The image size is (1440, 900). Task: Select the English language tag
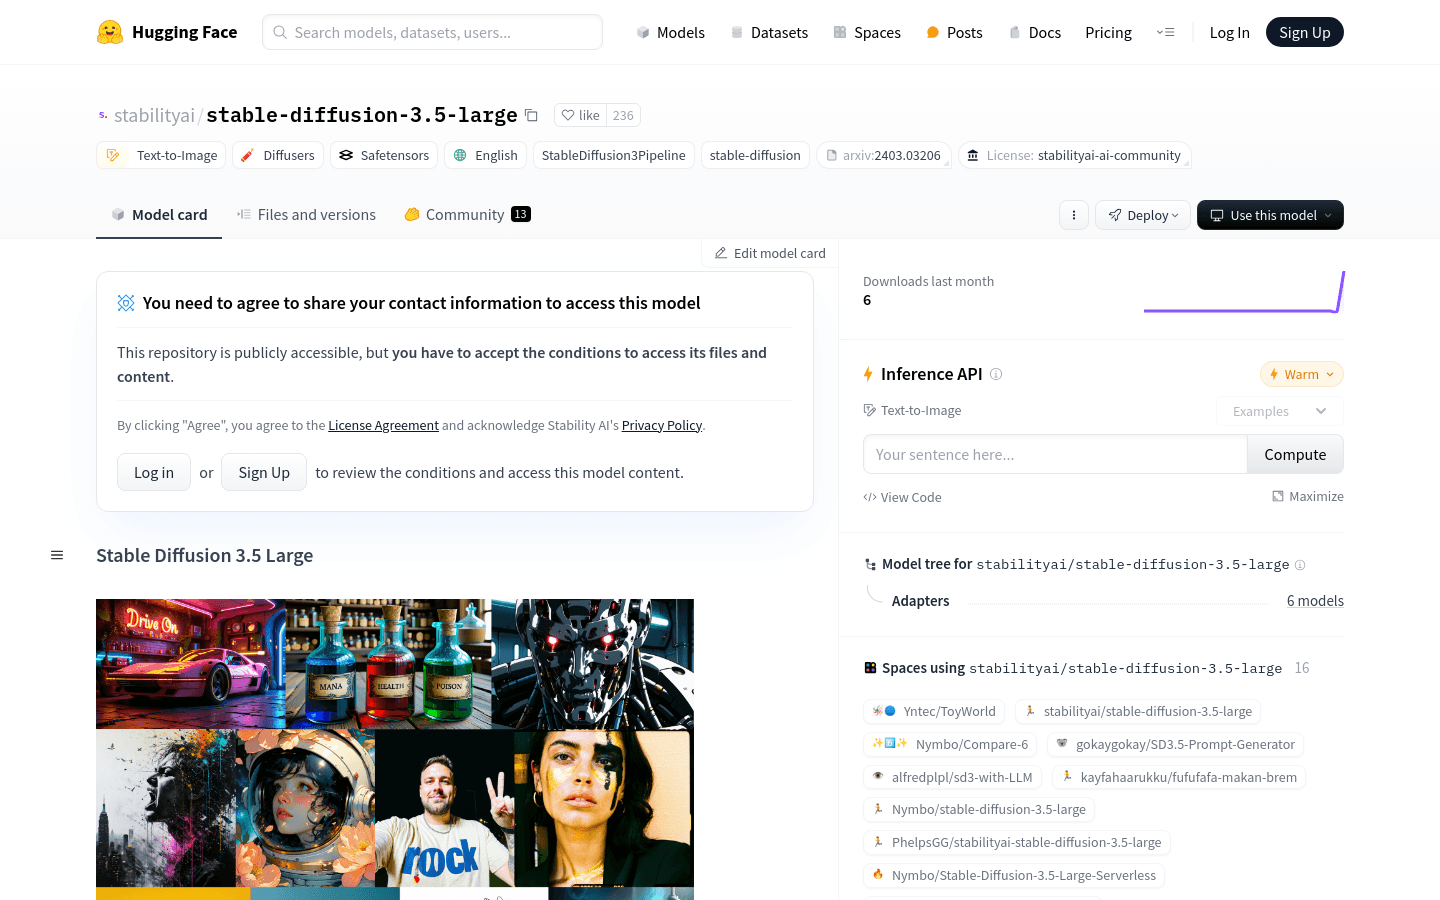[x=485, y=155]
